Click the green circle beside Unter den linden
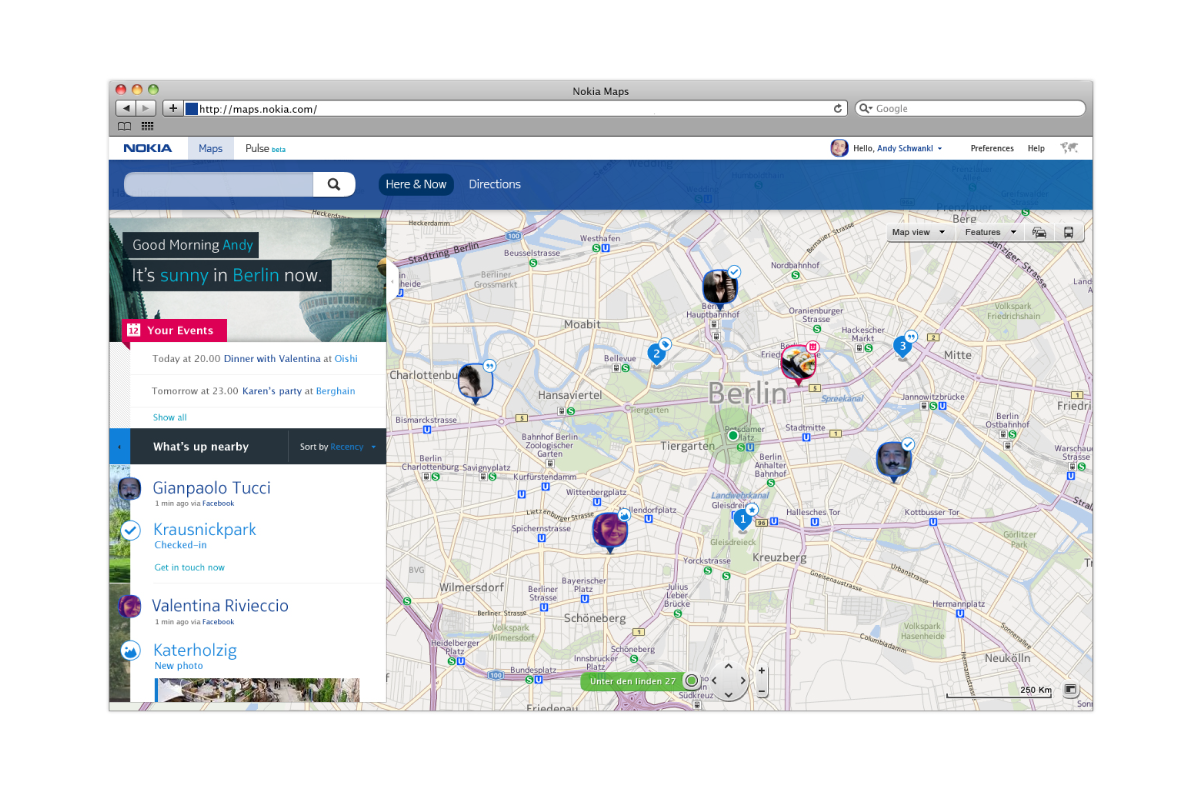Screen dimensions: 1201x801 (691, 681)
